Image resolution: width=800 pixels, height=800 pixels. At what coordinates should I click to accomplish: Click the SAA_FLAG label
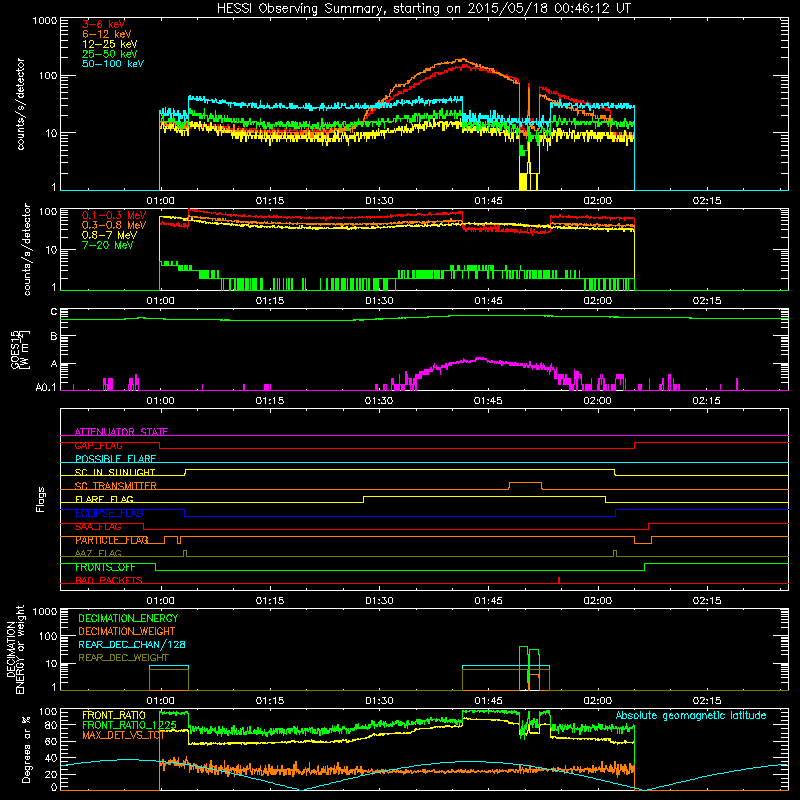[x=98, y=527]
